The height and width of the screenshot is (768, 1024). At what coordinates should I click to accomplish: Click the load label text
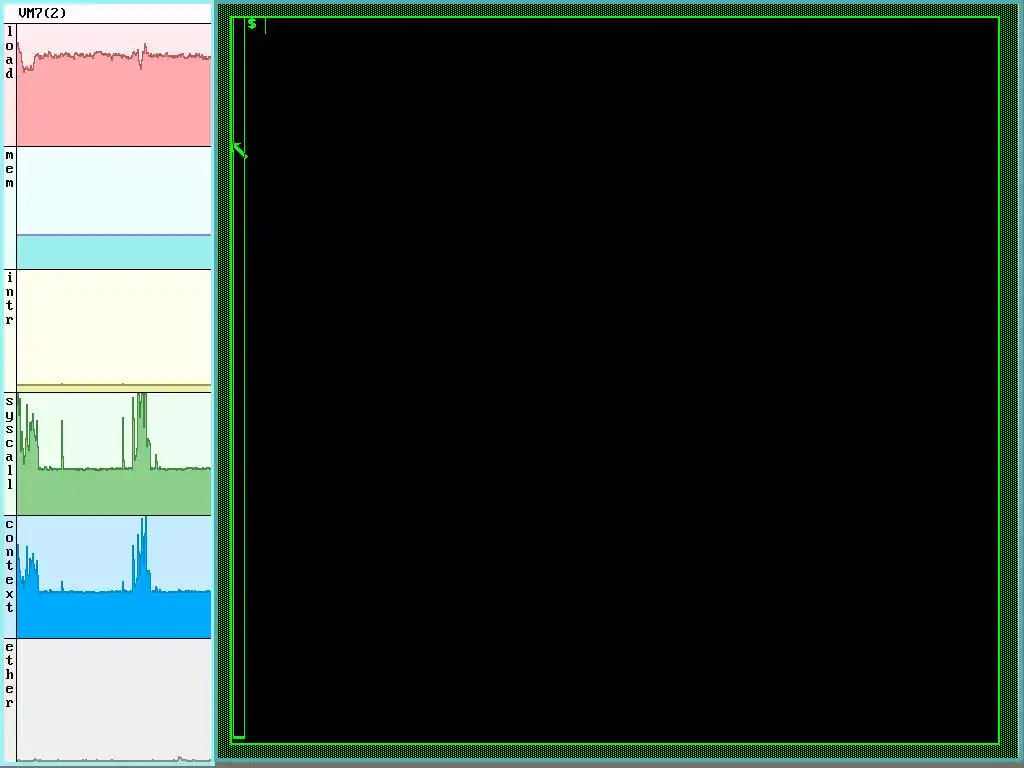(9, 52)
